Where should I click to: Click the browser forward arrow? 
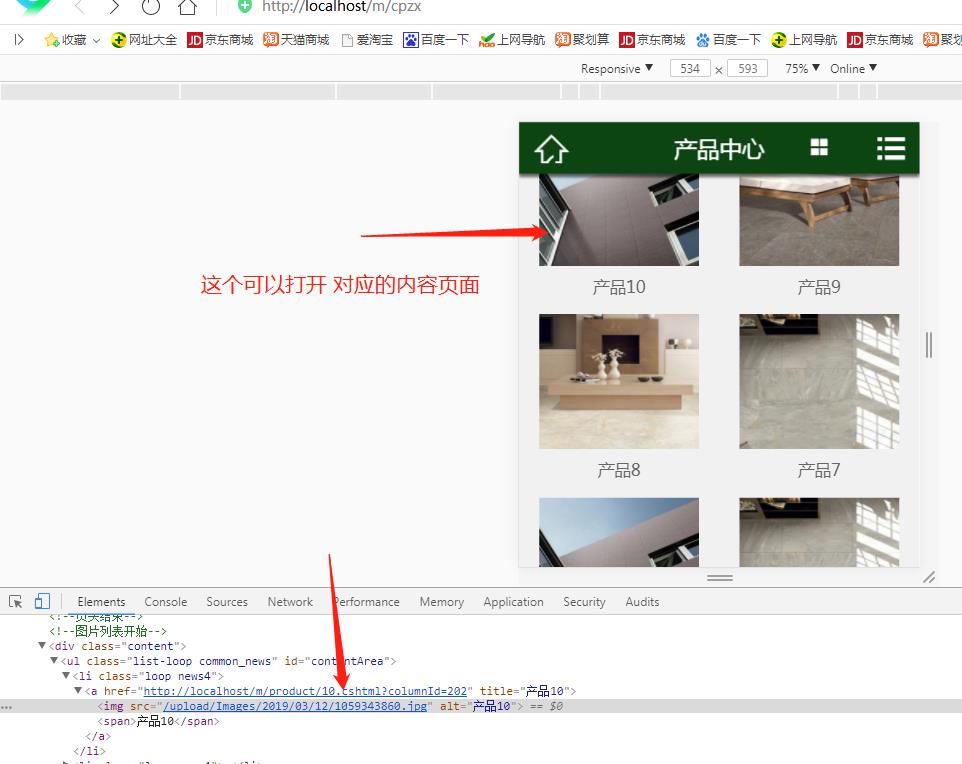click(x=114, y=7)
